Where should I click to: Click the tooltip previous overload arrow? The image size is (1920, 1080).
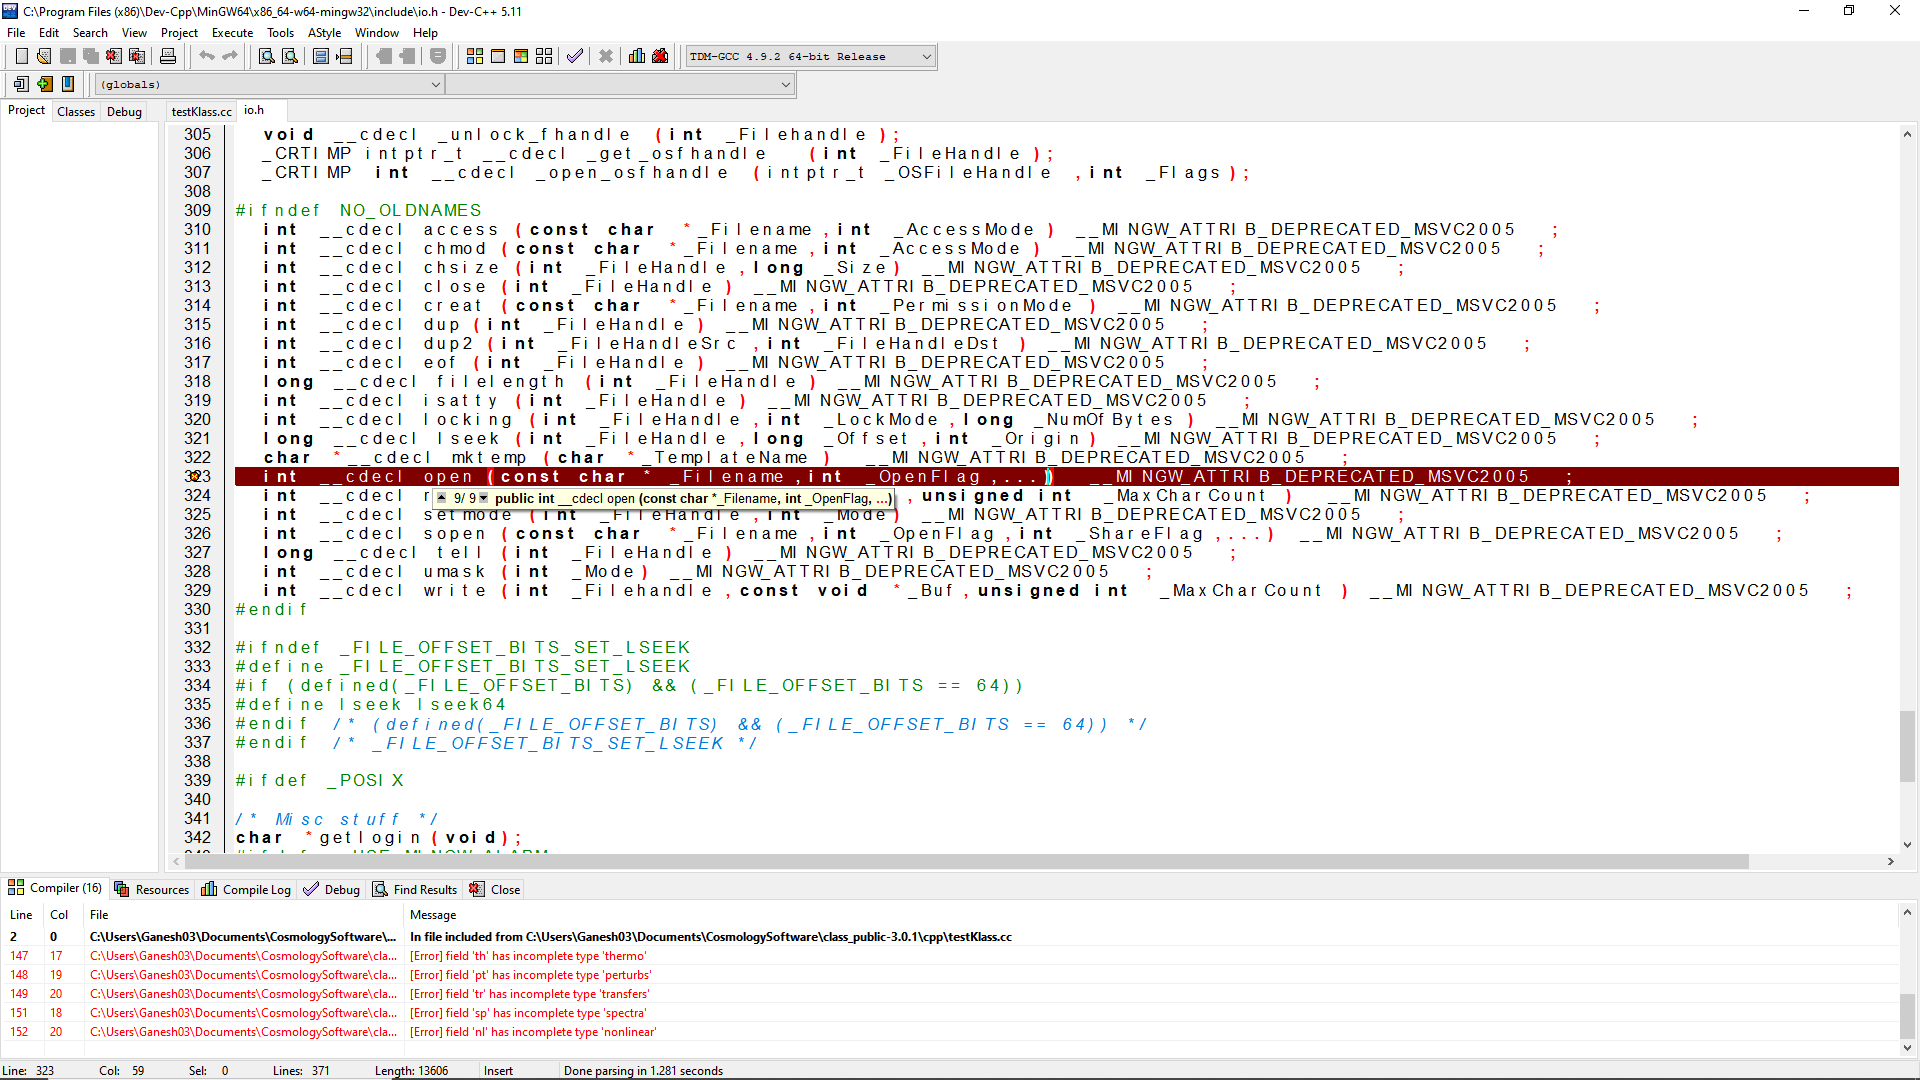(441, 497)
